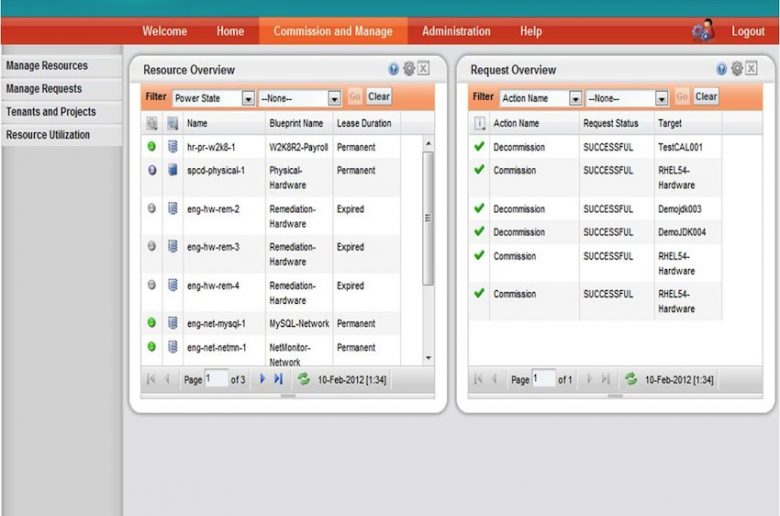Sort by resource type column header icon

pos(173,123)
